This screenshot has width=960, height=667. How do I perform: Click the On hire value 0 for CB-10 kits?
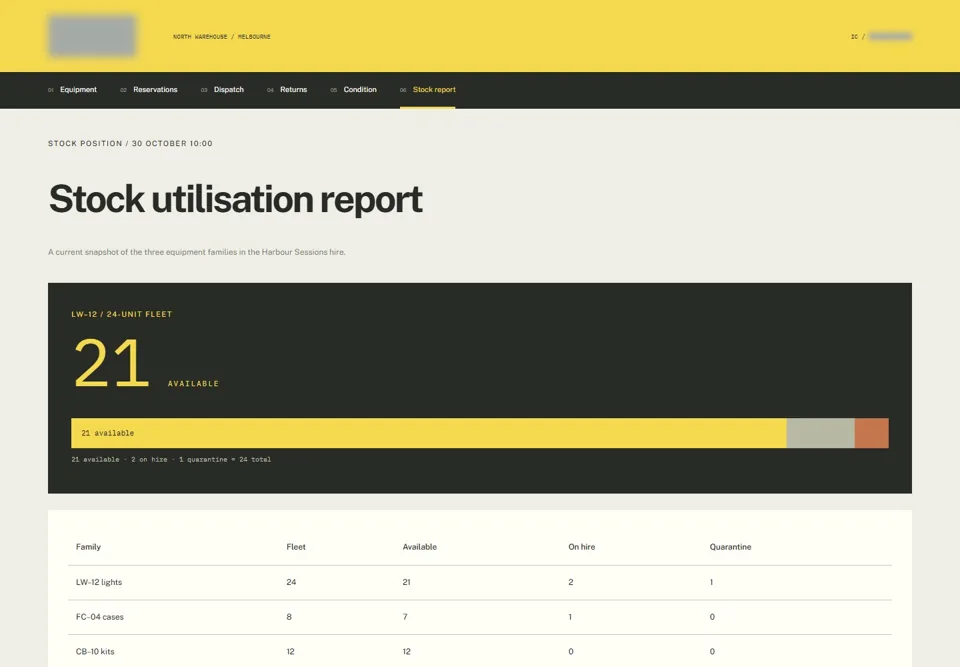[571, 652]
